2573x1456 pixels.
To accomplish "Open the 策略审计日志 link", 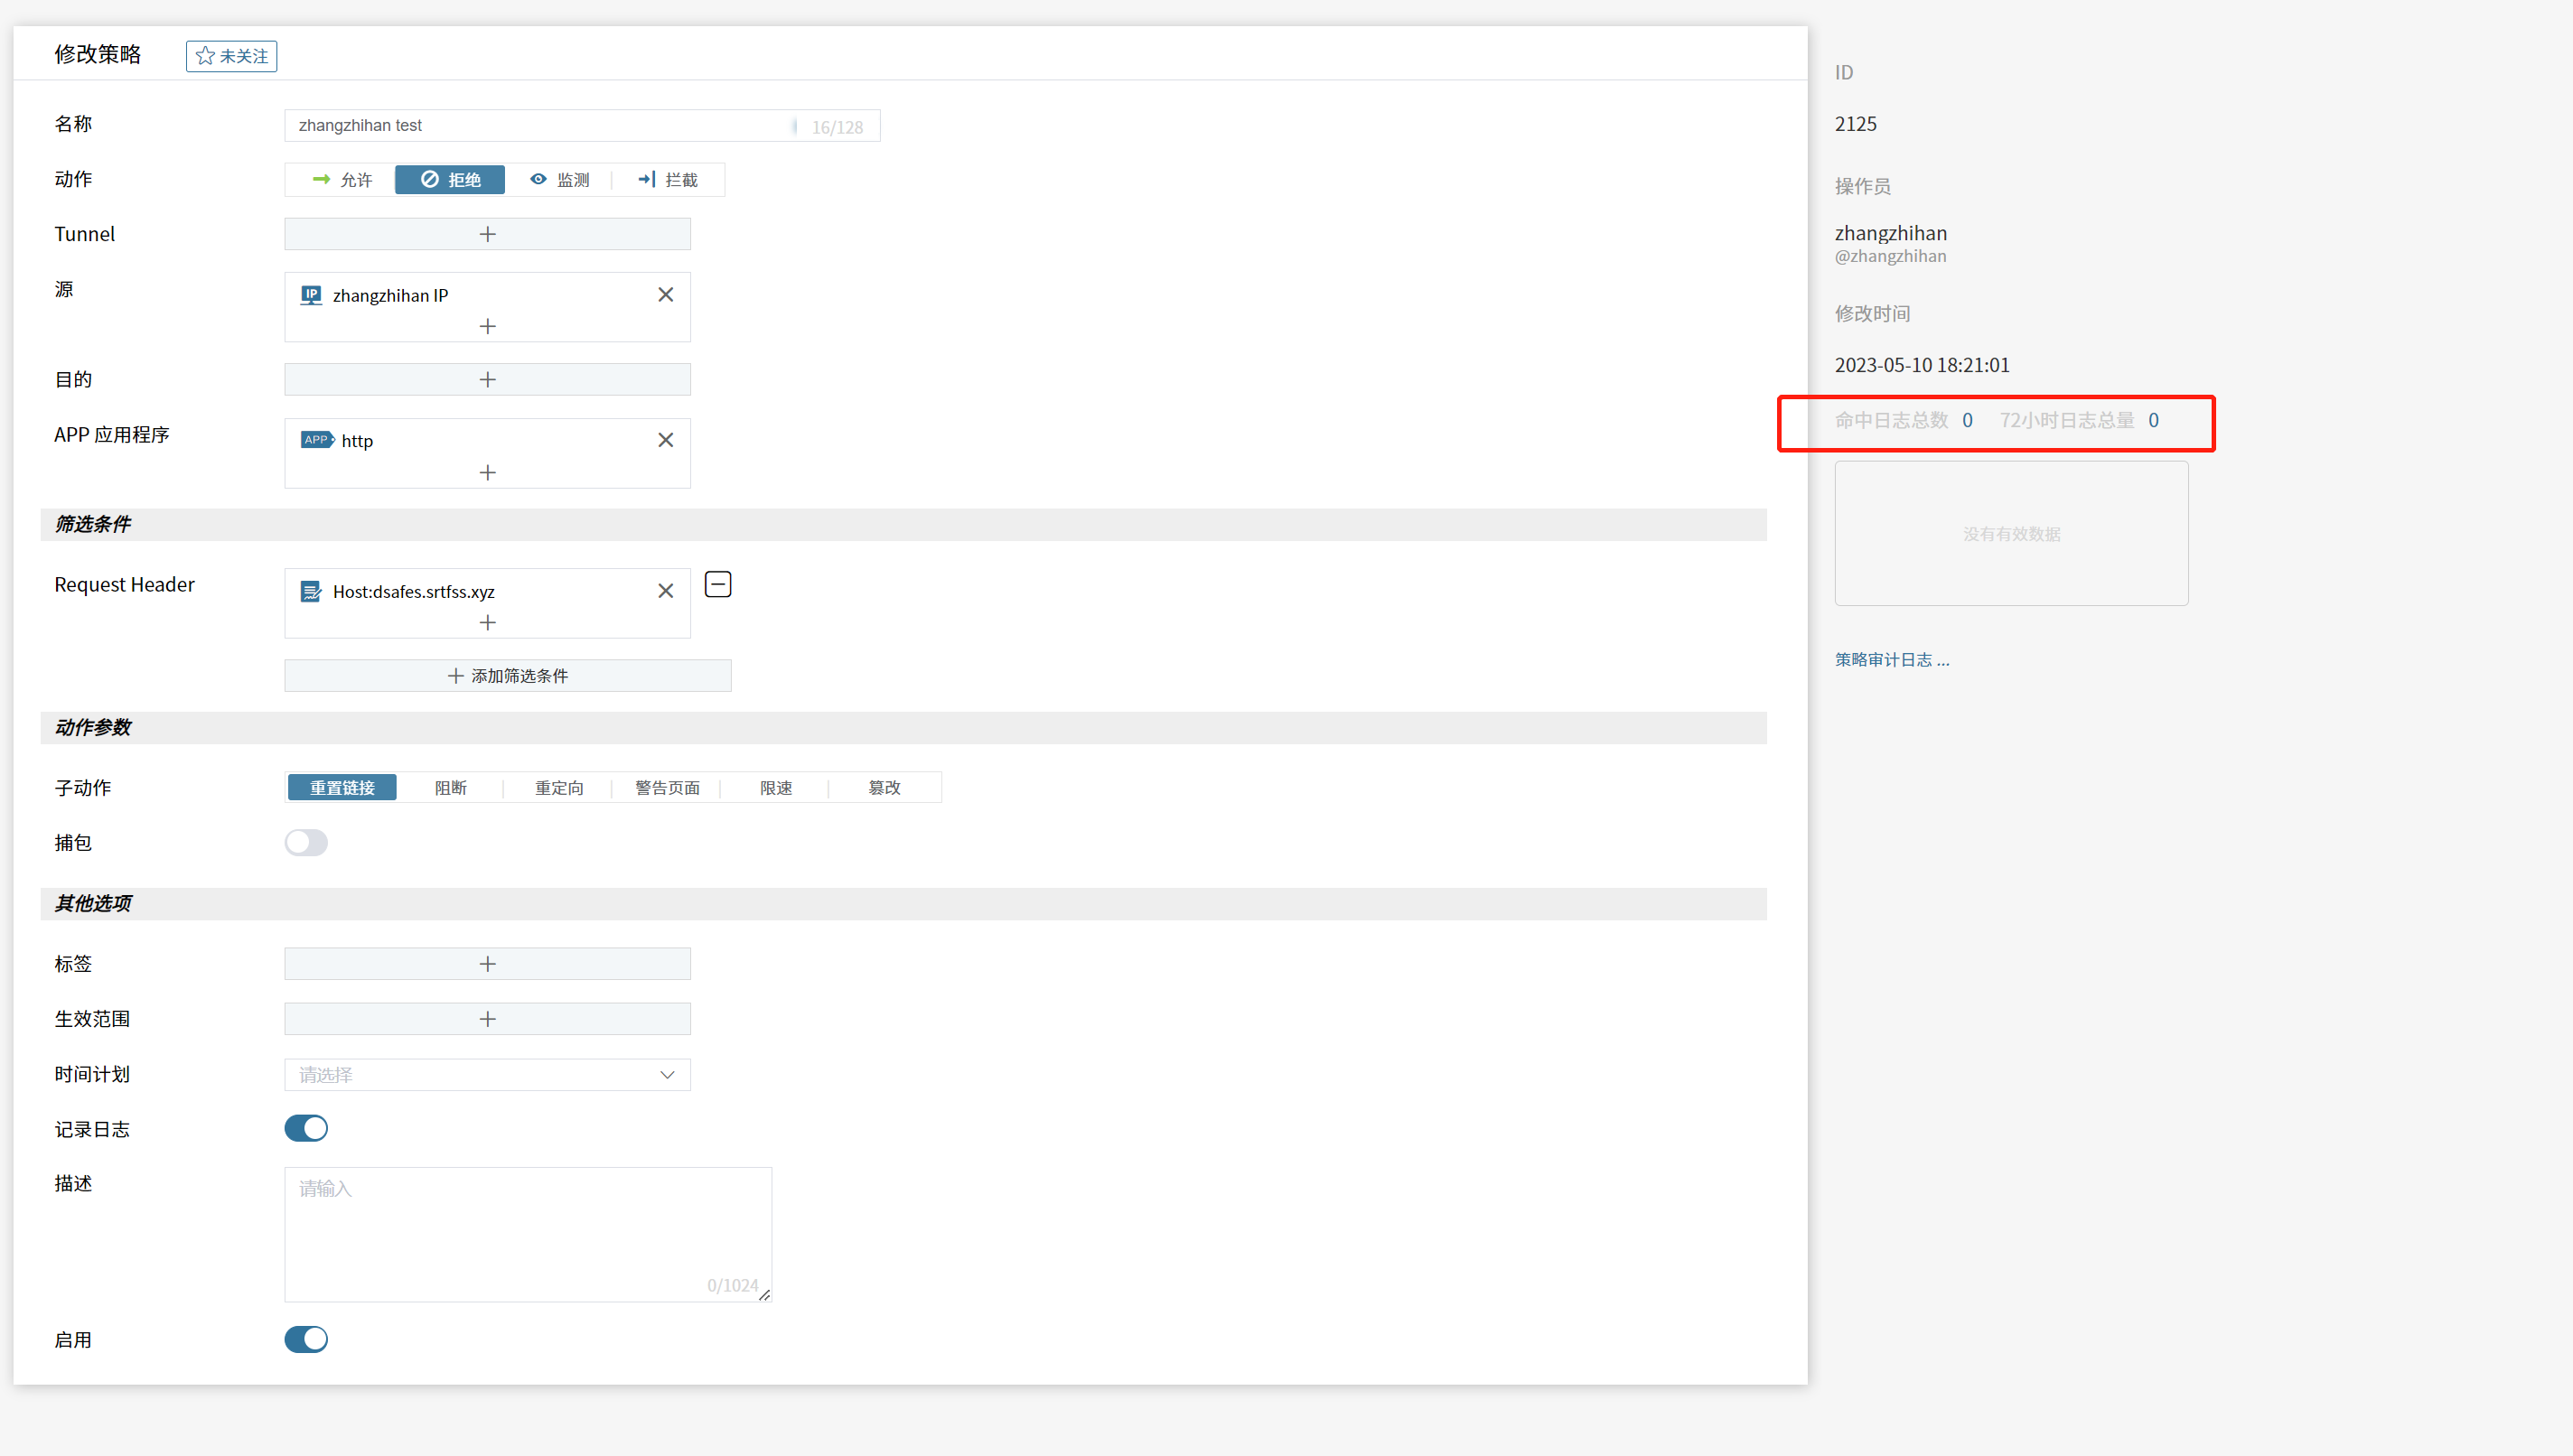I will click(x=1891, y=660).
